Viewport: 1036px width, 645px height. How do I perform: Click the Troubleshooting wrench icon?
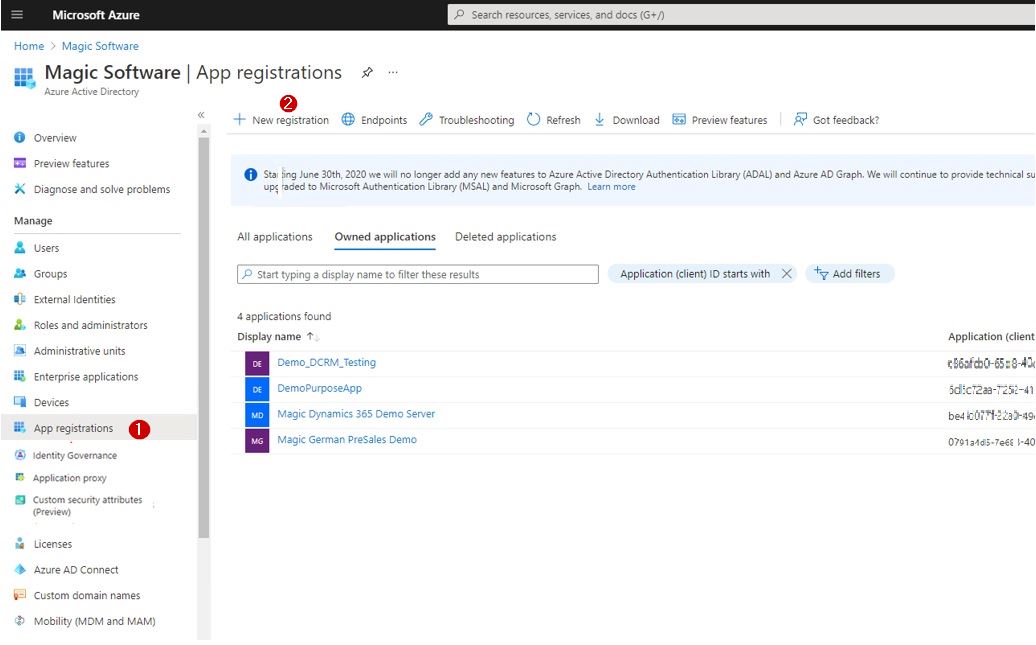pos(426,120)
